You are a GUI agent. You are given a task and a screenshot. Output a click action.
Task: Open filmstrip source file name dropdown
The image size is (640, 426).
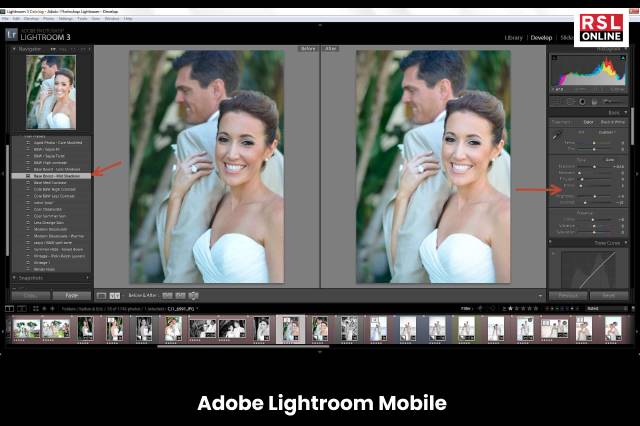pos(182,309)
